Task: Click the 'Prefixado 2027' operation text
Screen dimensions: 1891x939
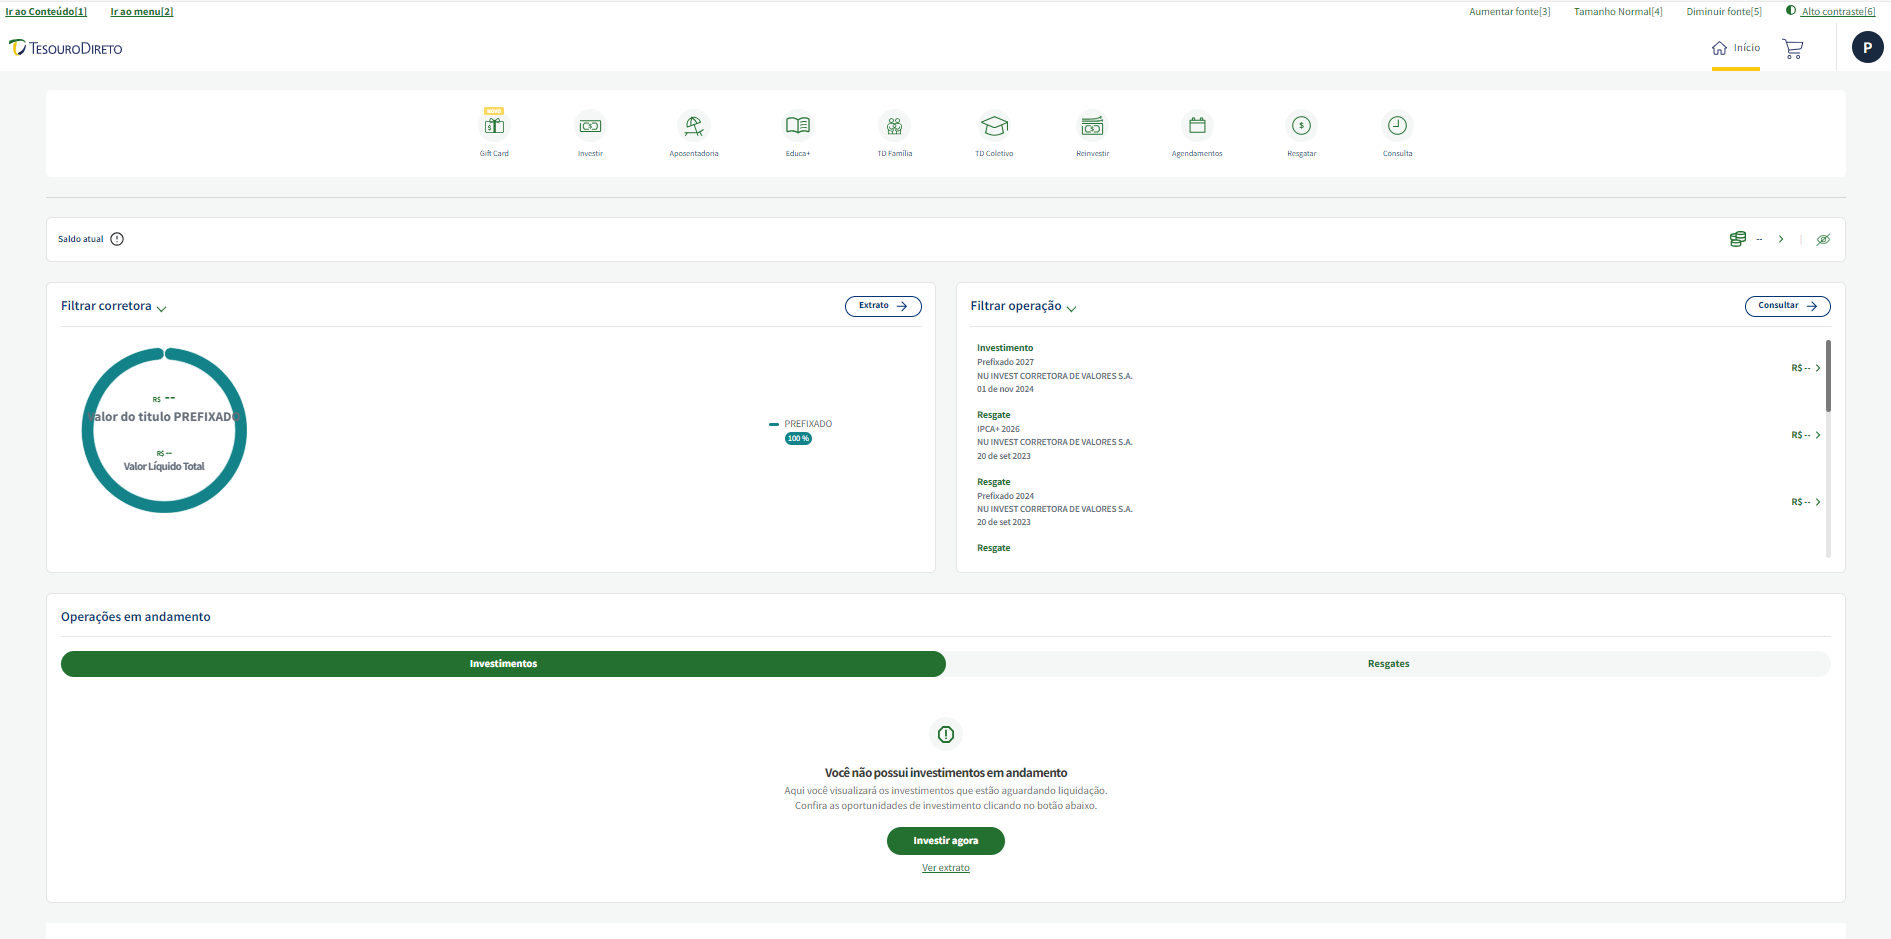Action: tap(1005, 362)
